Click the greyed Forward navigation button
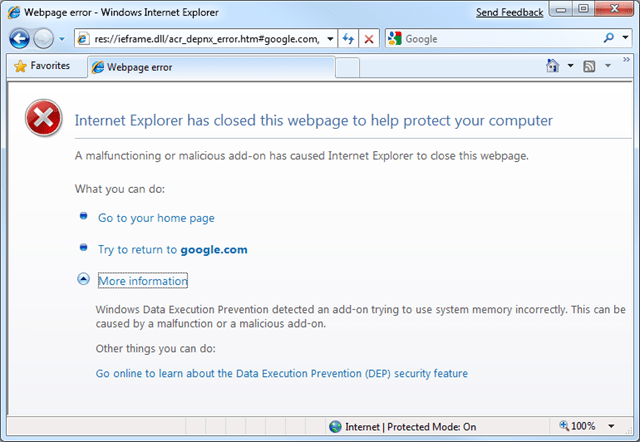 click(x=43, y=39)
